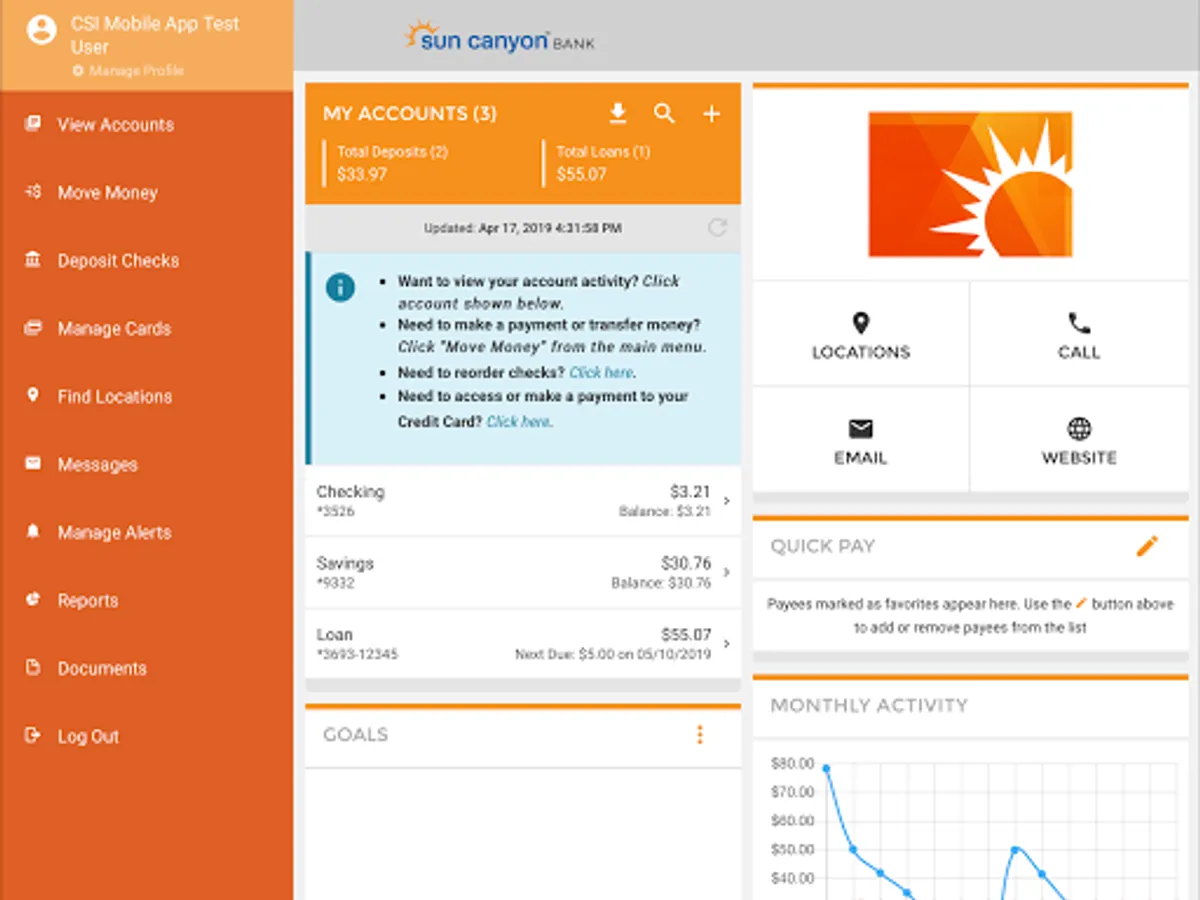Click the MY ACCOUNTS (3) header

(x=410, y=114)
